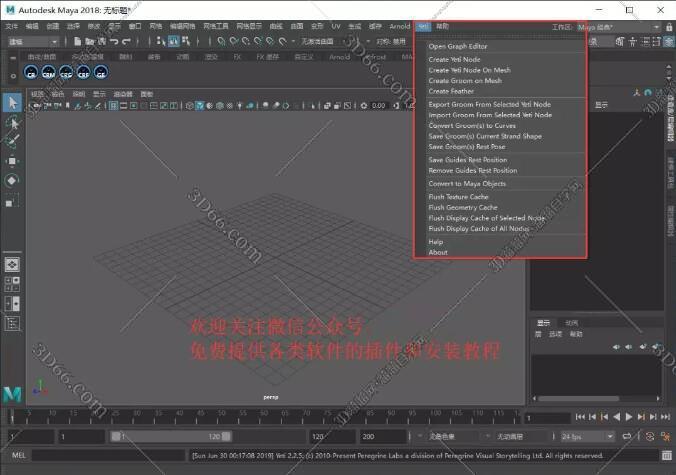Switch MEL command line language
This screenshot has width=676, height=475.
tap(19, 455)
